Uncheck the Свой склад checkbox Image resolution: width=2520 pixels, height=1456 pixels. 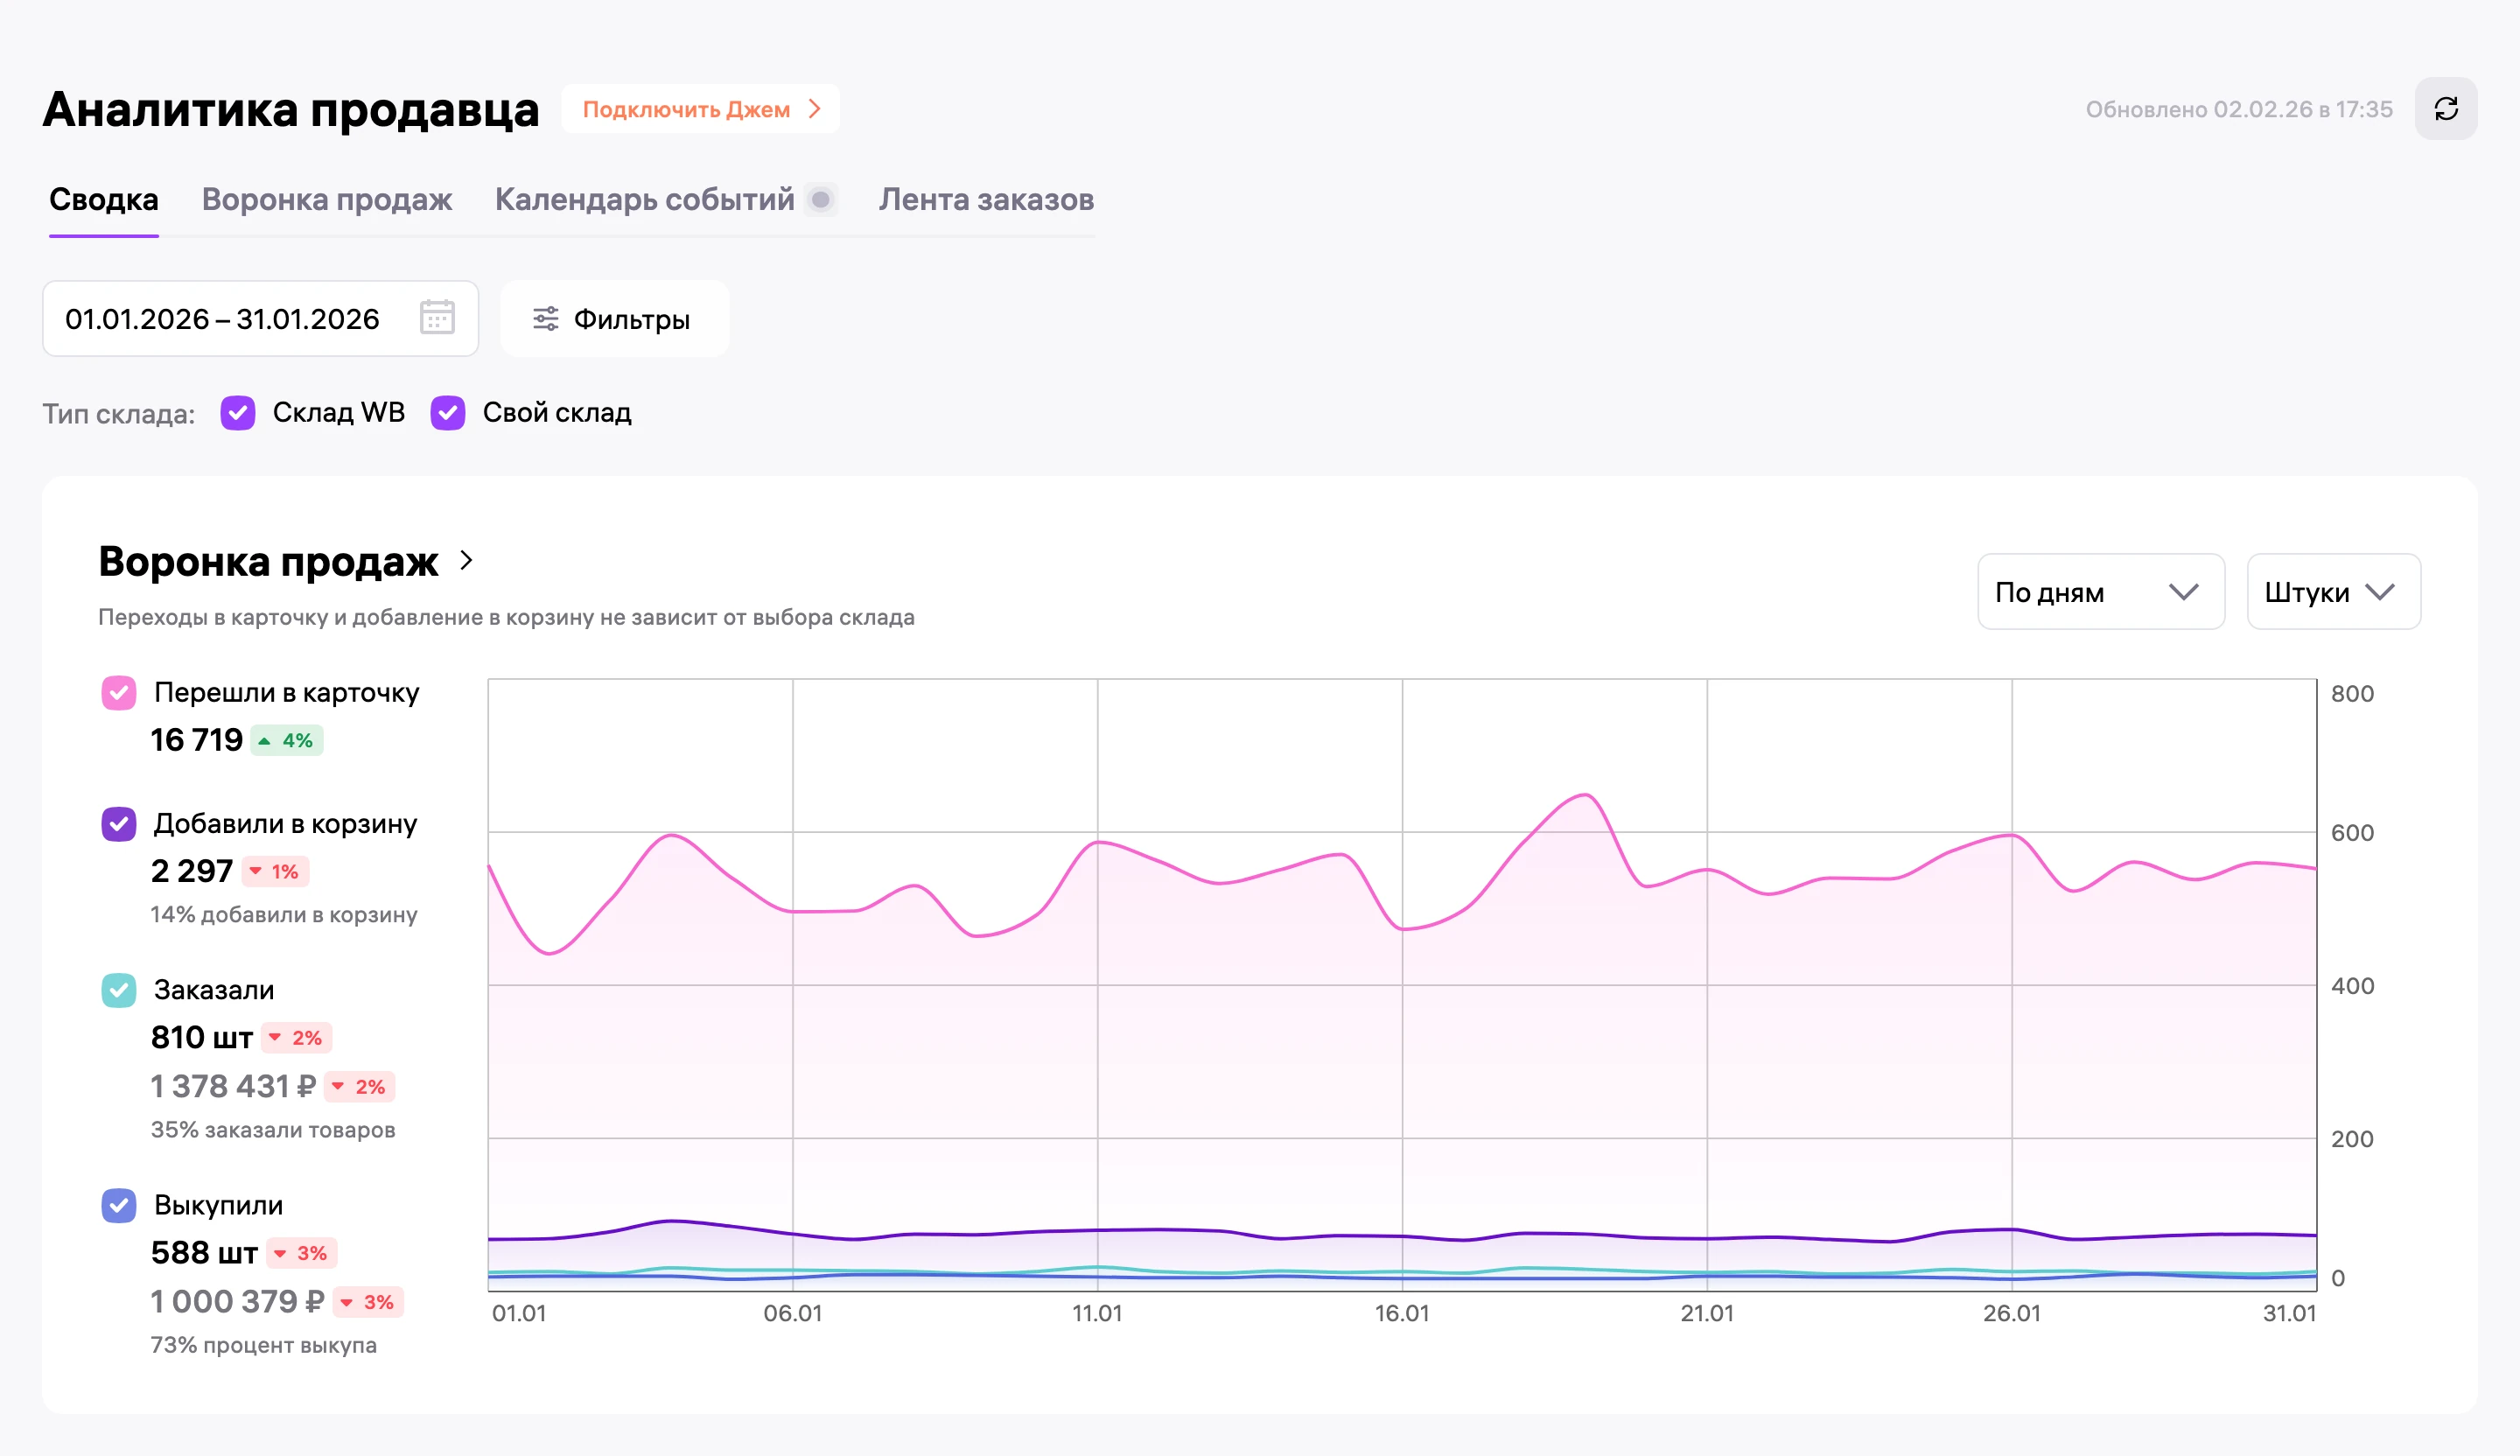[x=448, y=413]
